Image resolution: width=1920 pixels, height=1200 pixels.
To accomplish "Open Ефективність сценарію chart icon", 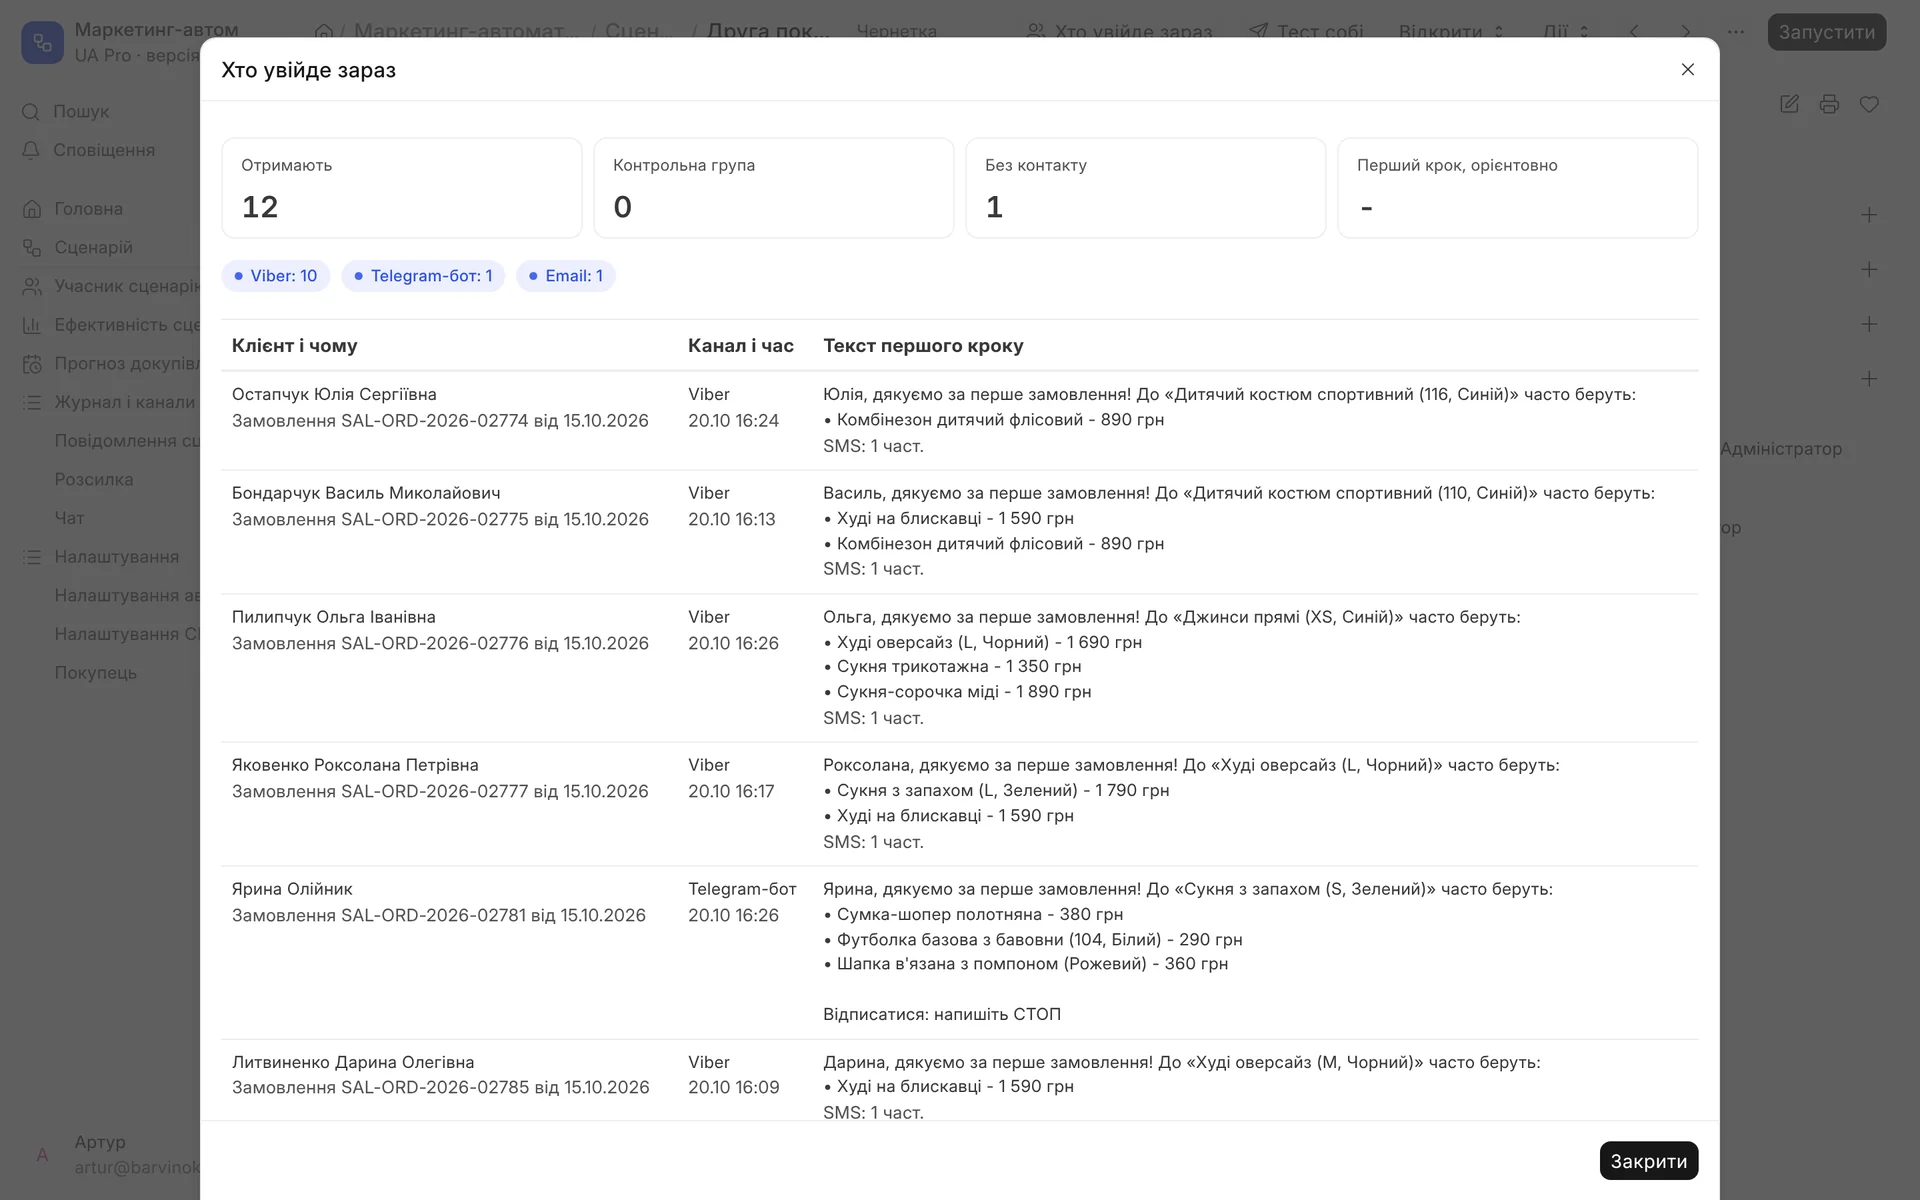I will 32,325.
